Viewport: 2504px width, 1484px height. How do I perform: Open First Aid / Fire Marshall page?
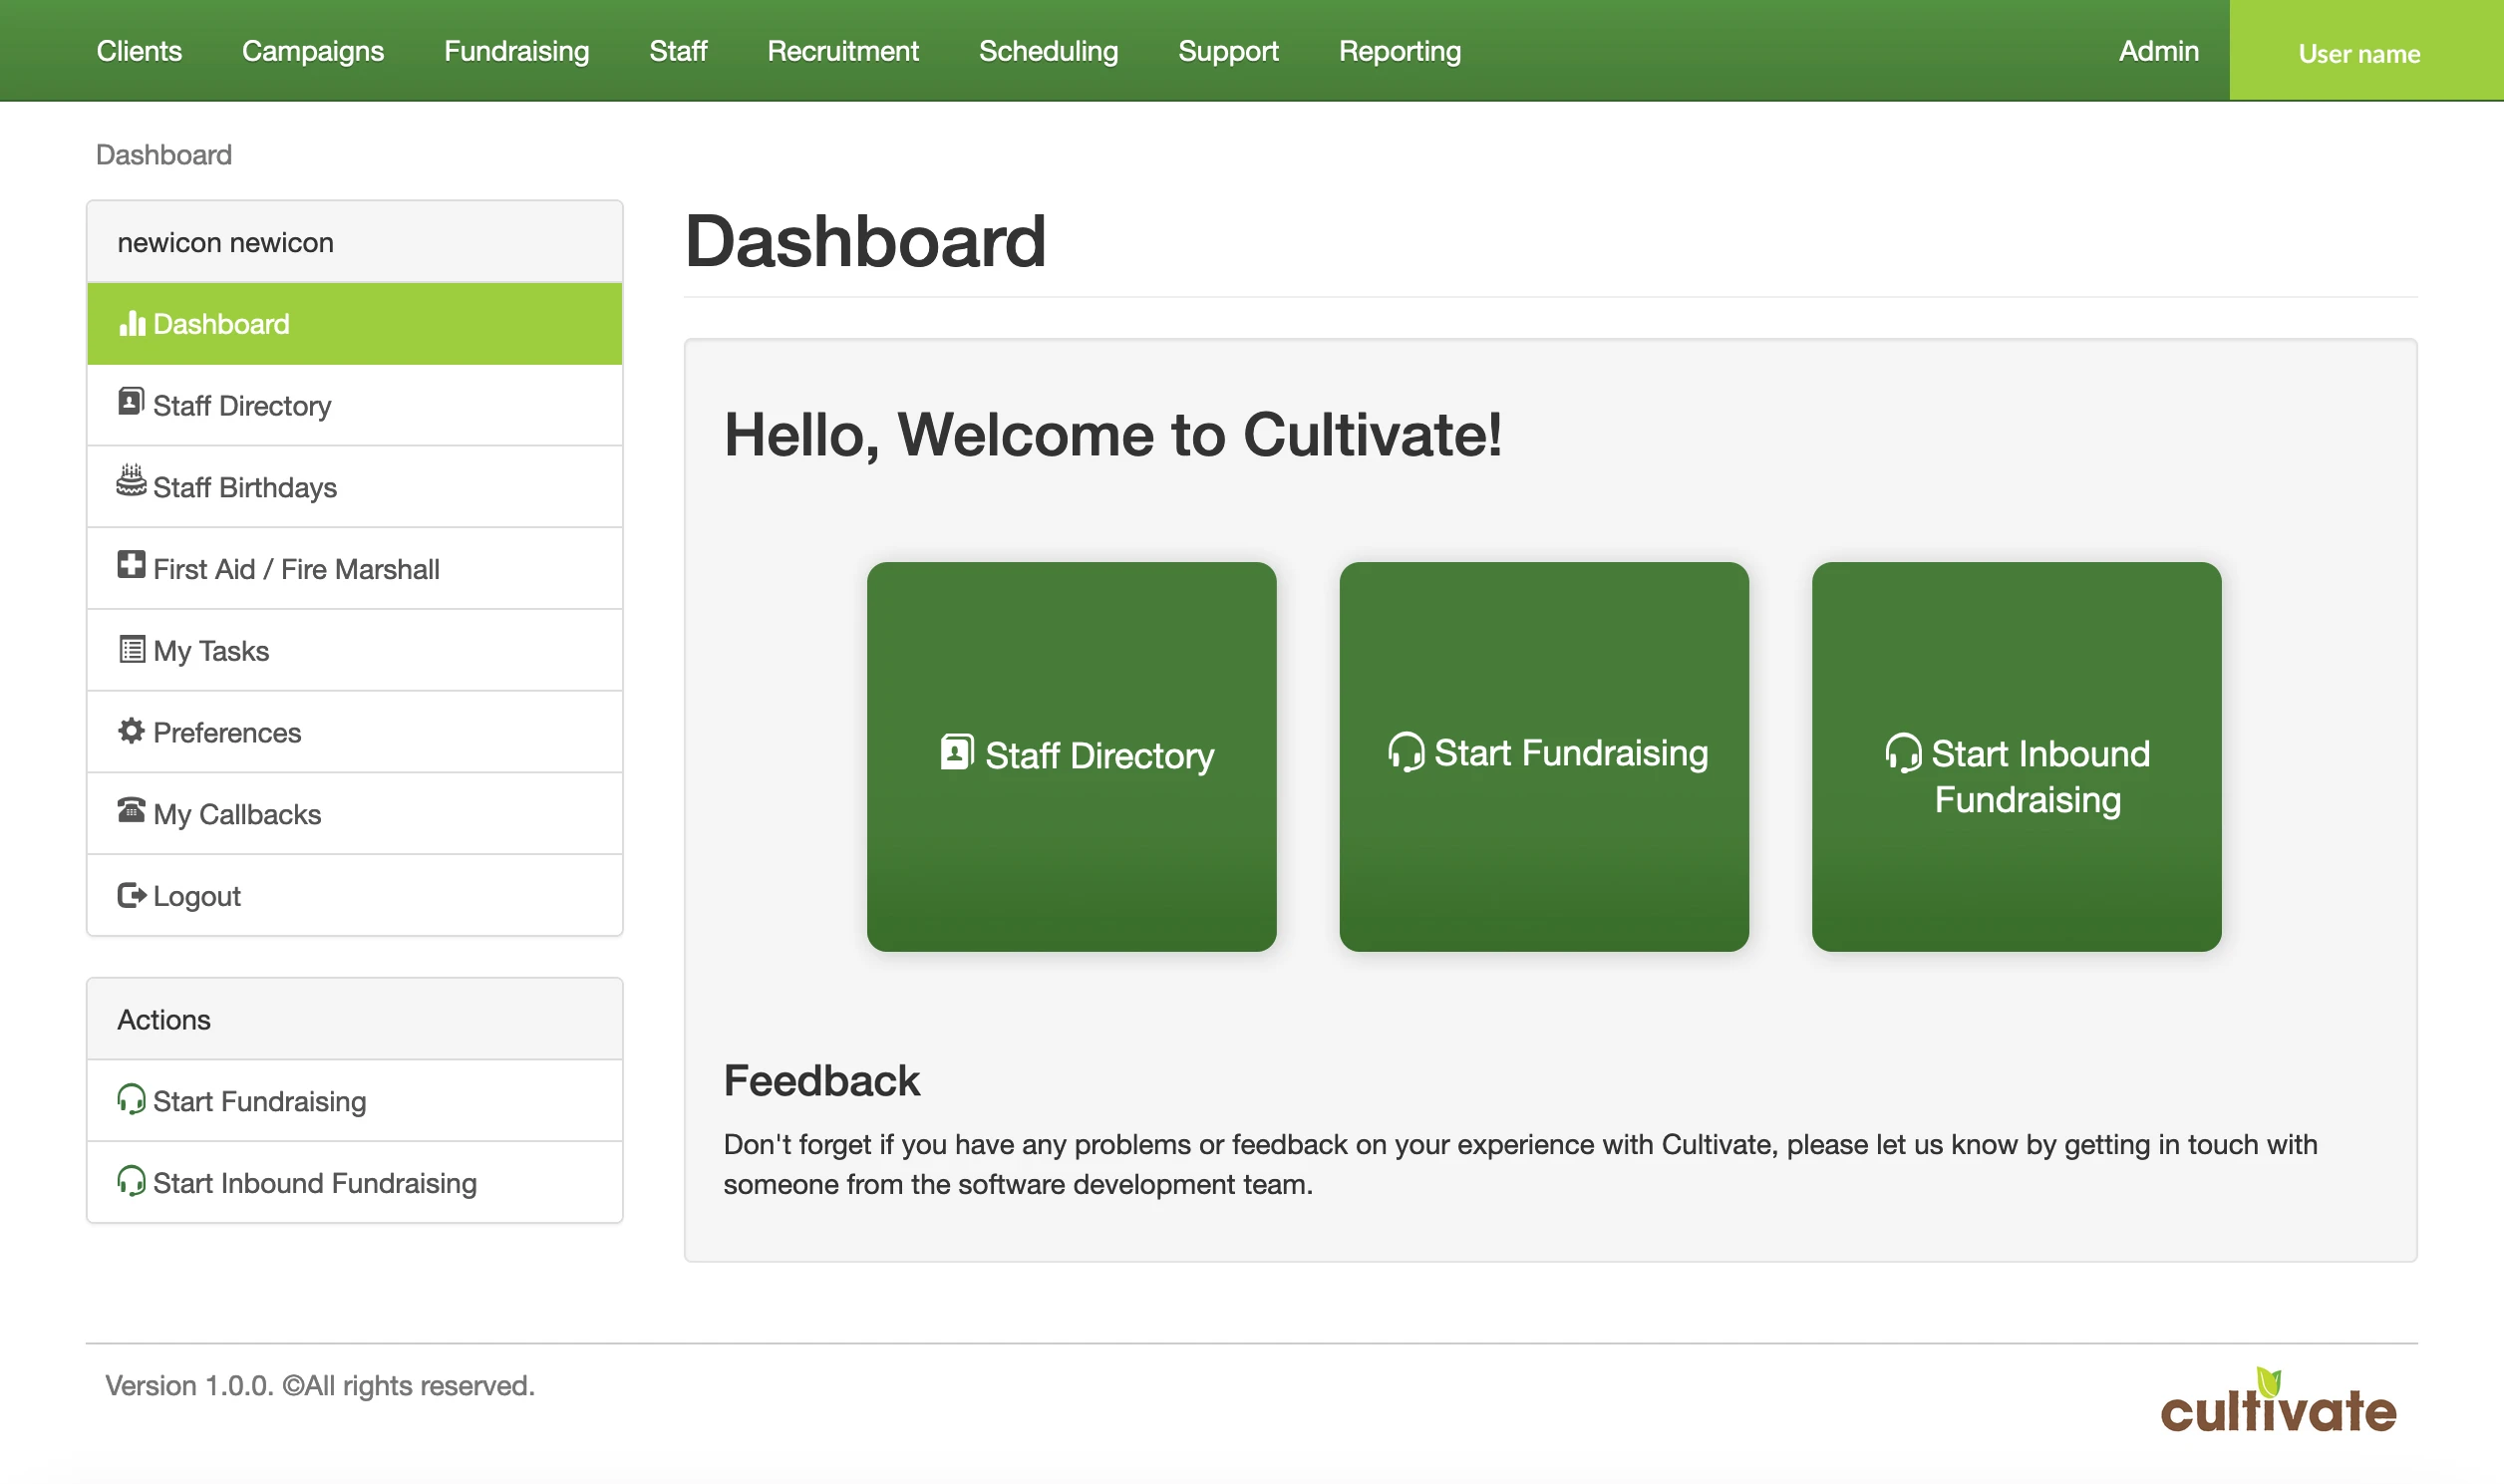(x=355, y=569)
